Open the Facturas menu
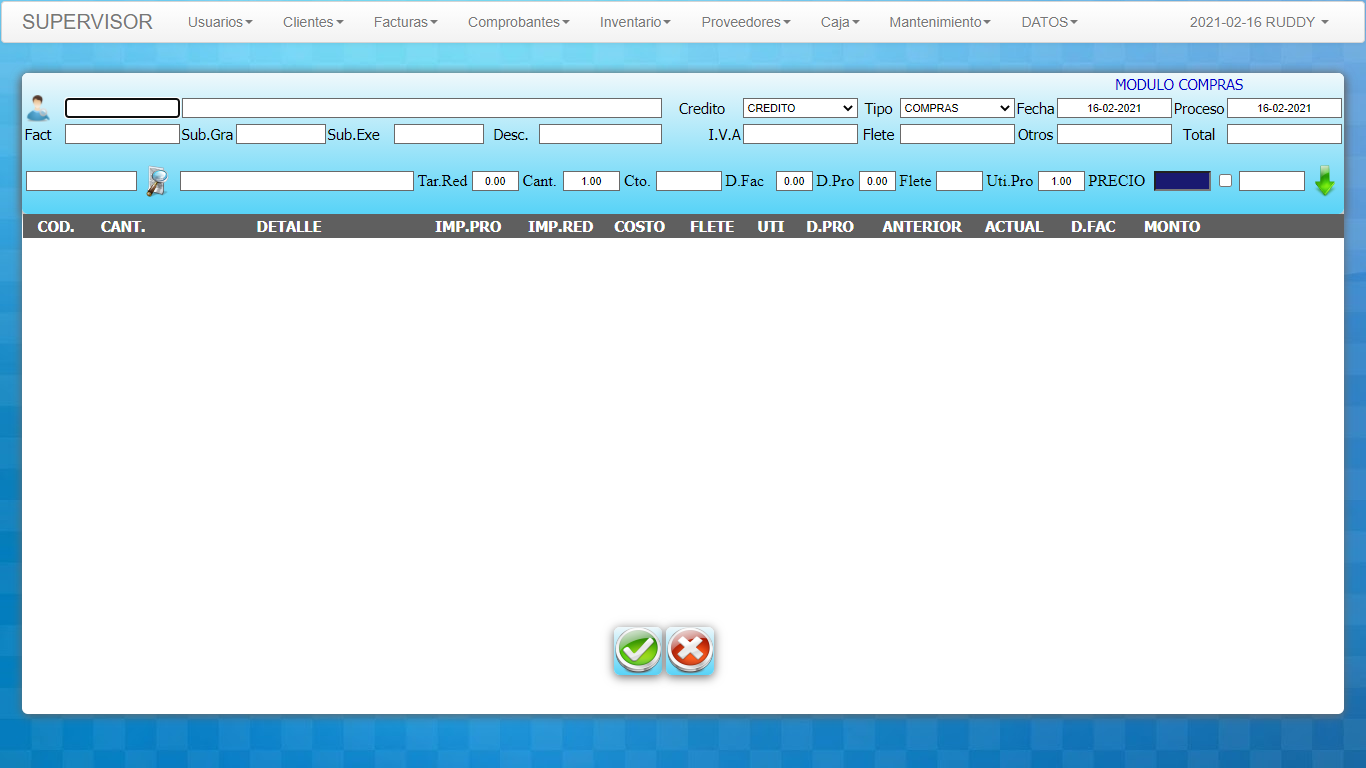 [405, 22]
